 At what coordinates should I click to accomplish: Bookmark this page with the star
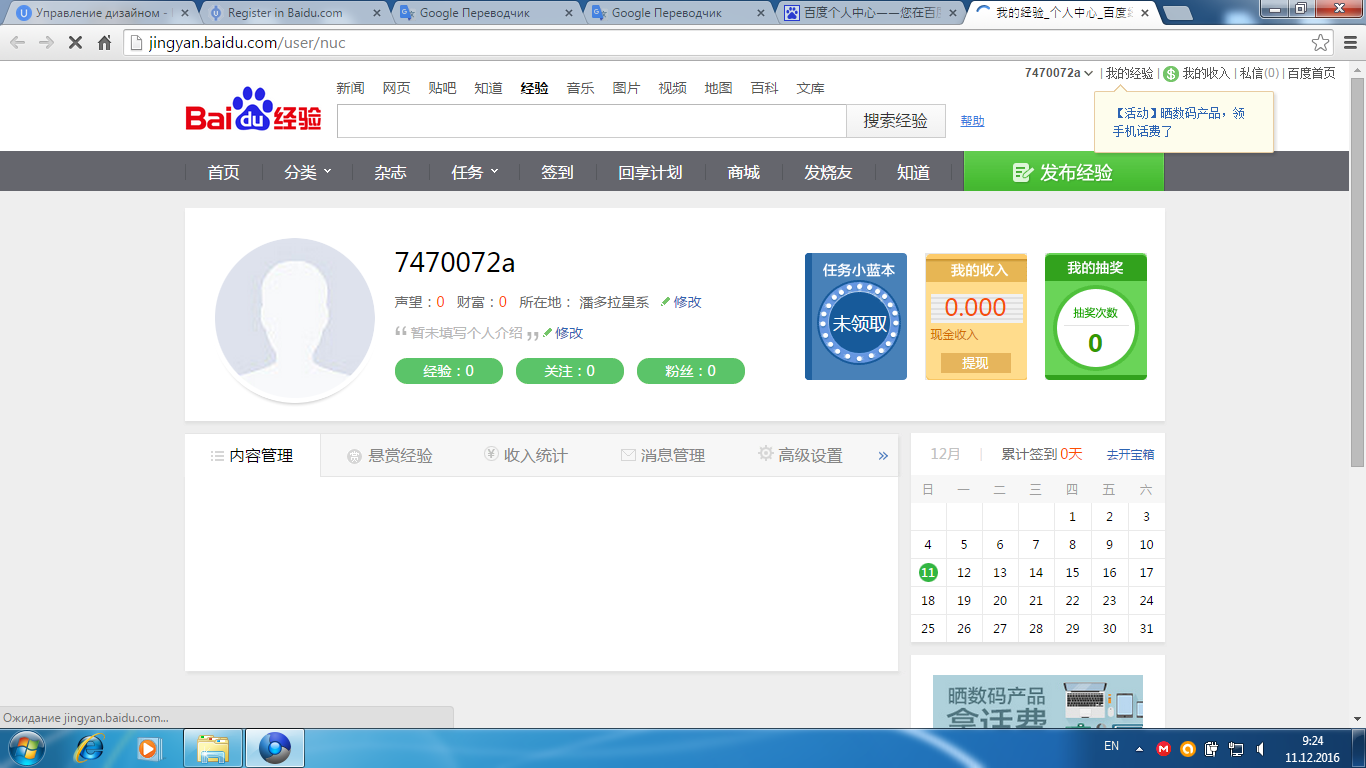click(1321, 43)
